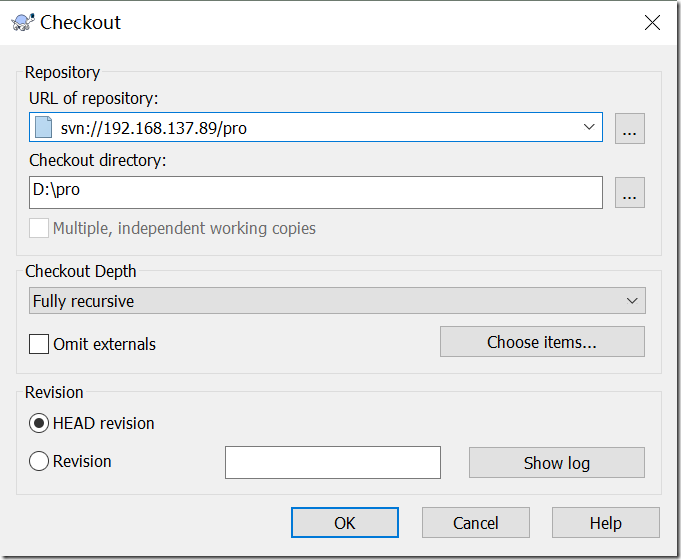Click the TortoiseSVN turtle icon in title bar
This screenshot has height=560, width=681.
23,22
